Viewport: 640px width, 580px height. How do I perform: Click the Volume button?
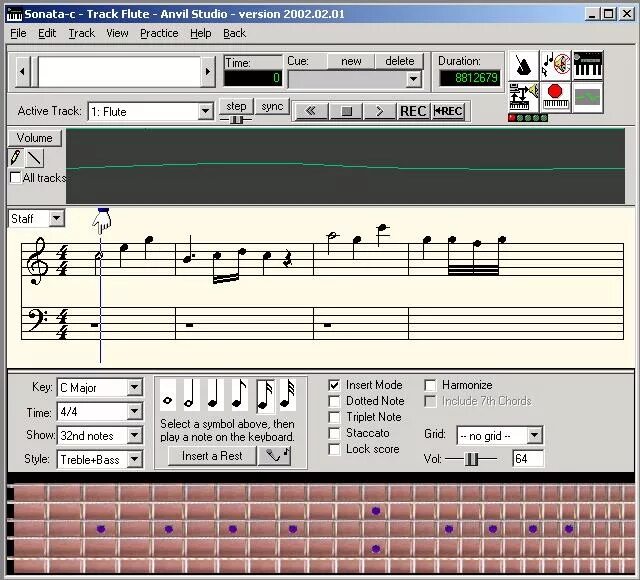pos(35,138)
